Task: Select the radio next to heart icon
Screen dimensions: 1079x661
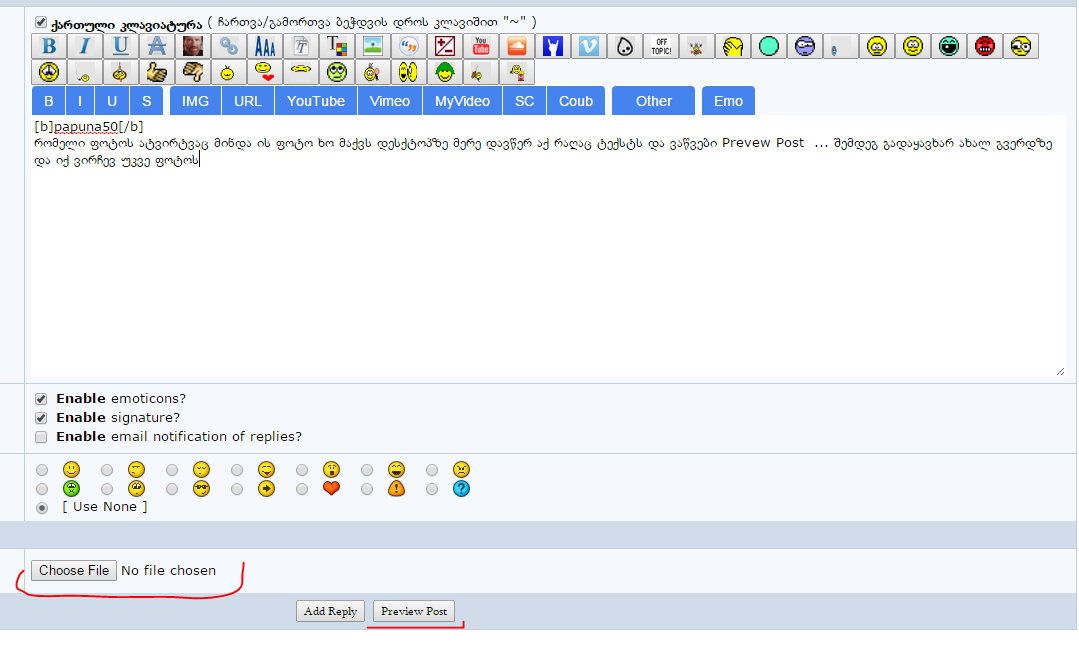Action: pos(301,489)
